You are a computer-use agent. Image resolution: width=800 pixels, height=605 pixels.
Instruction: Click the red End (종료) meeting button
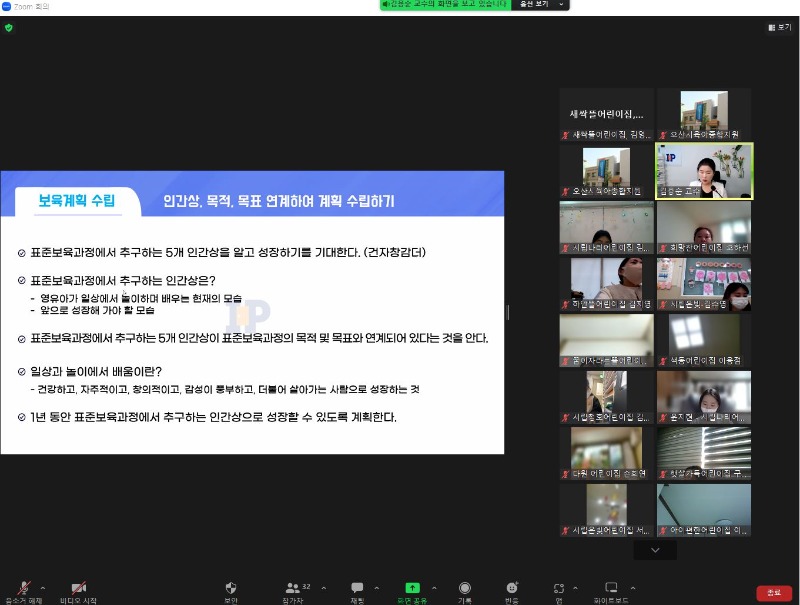coord(773,593)
